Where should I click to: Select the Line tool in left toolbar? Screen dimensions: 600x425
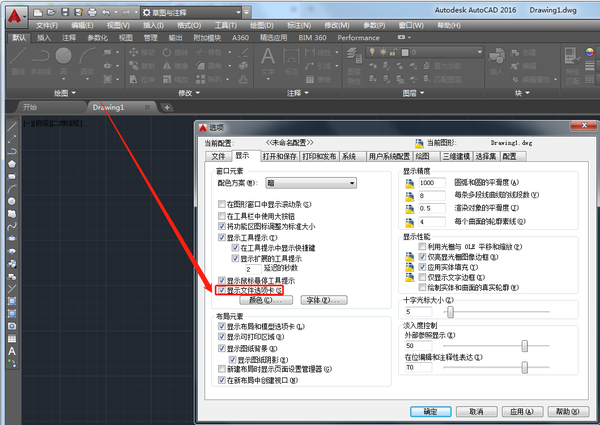(x=10, y=123)
